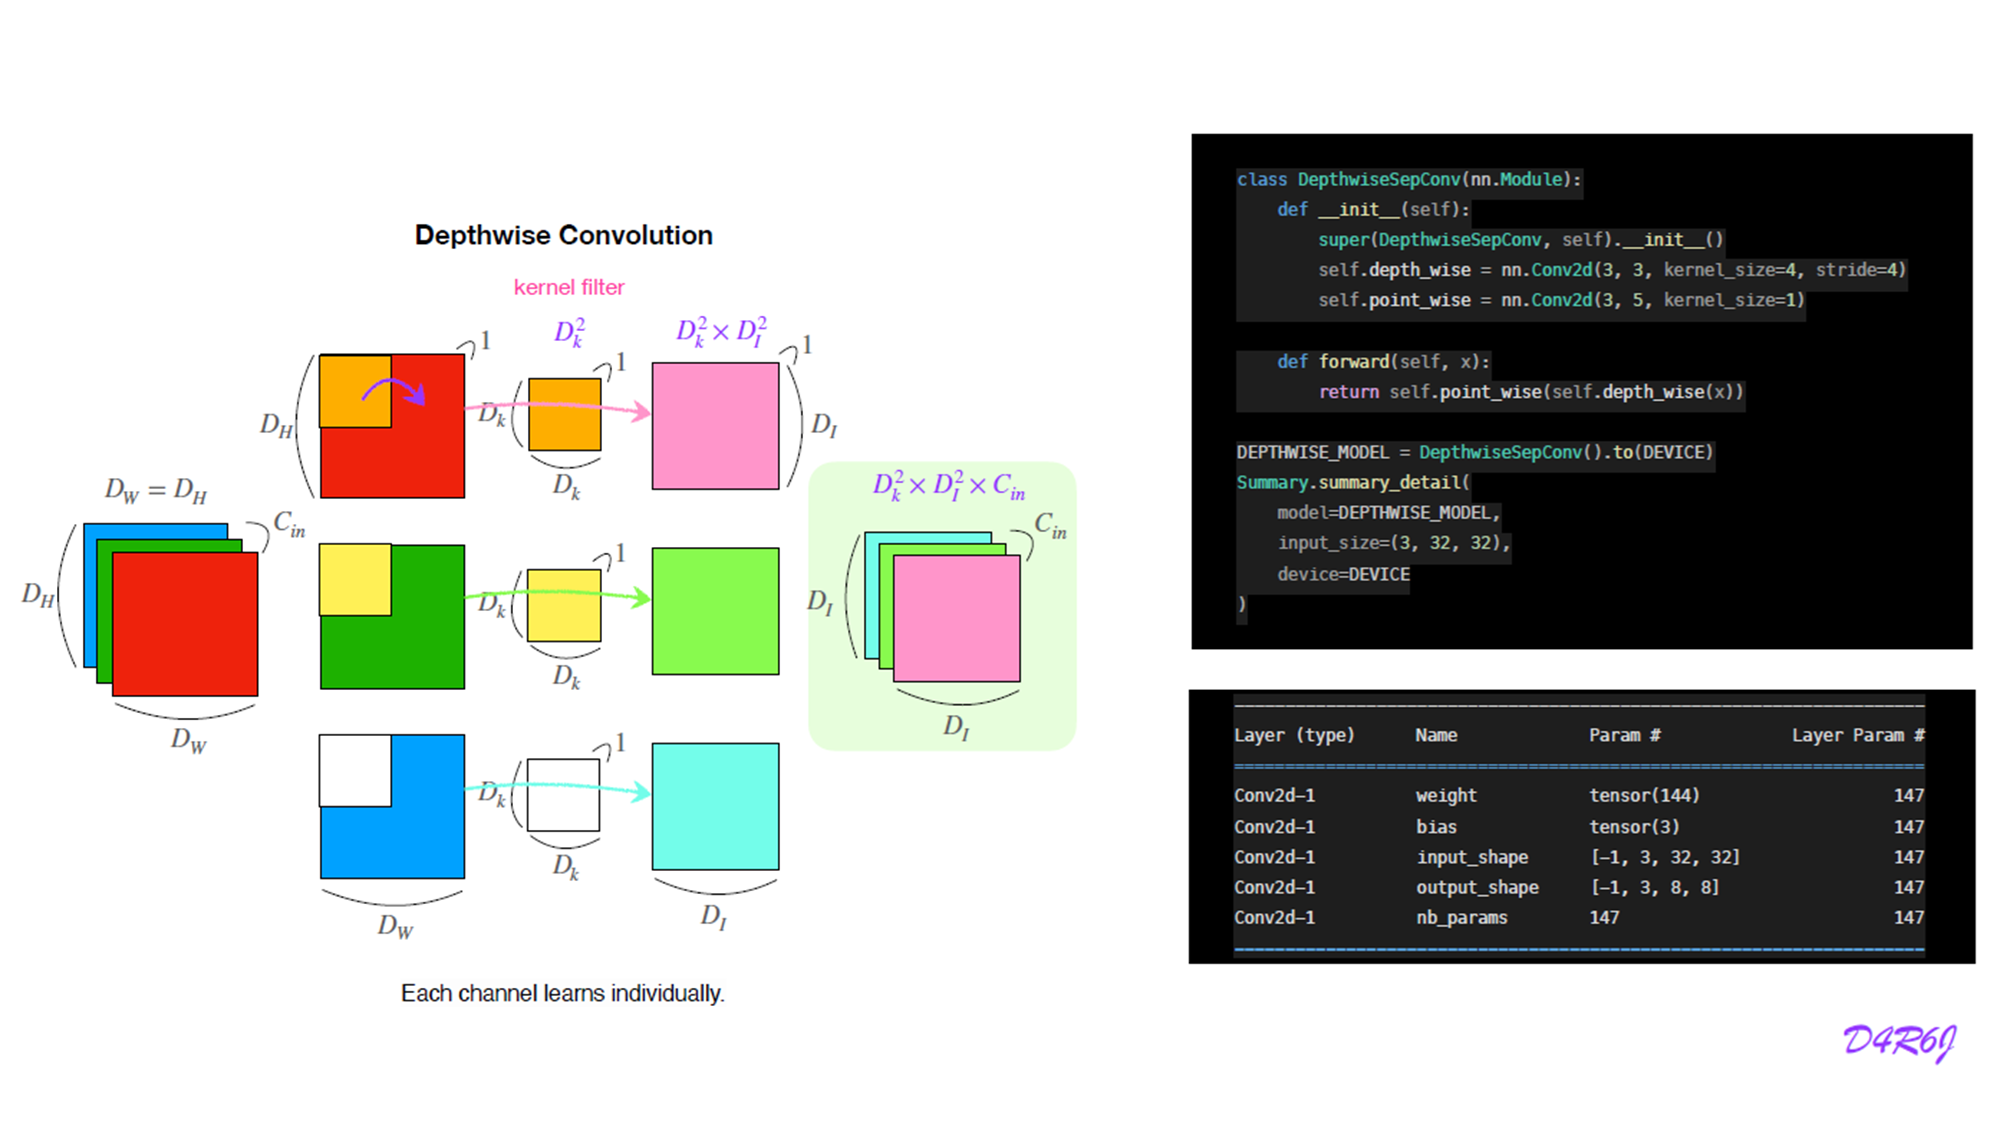Screen dimensions: 2000x1125
Task: Click the light green output square
Action: 715,611
